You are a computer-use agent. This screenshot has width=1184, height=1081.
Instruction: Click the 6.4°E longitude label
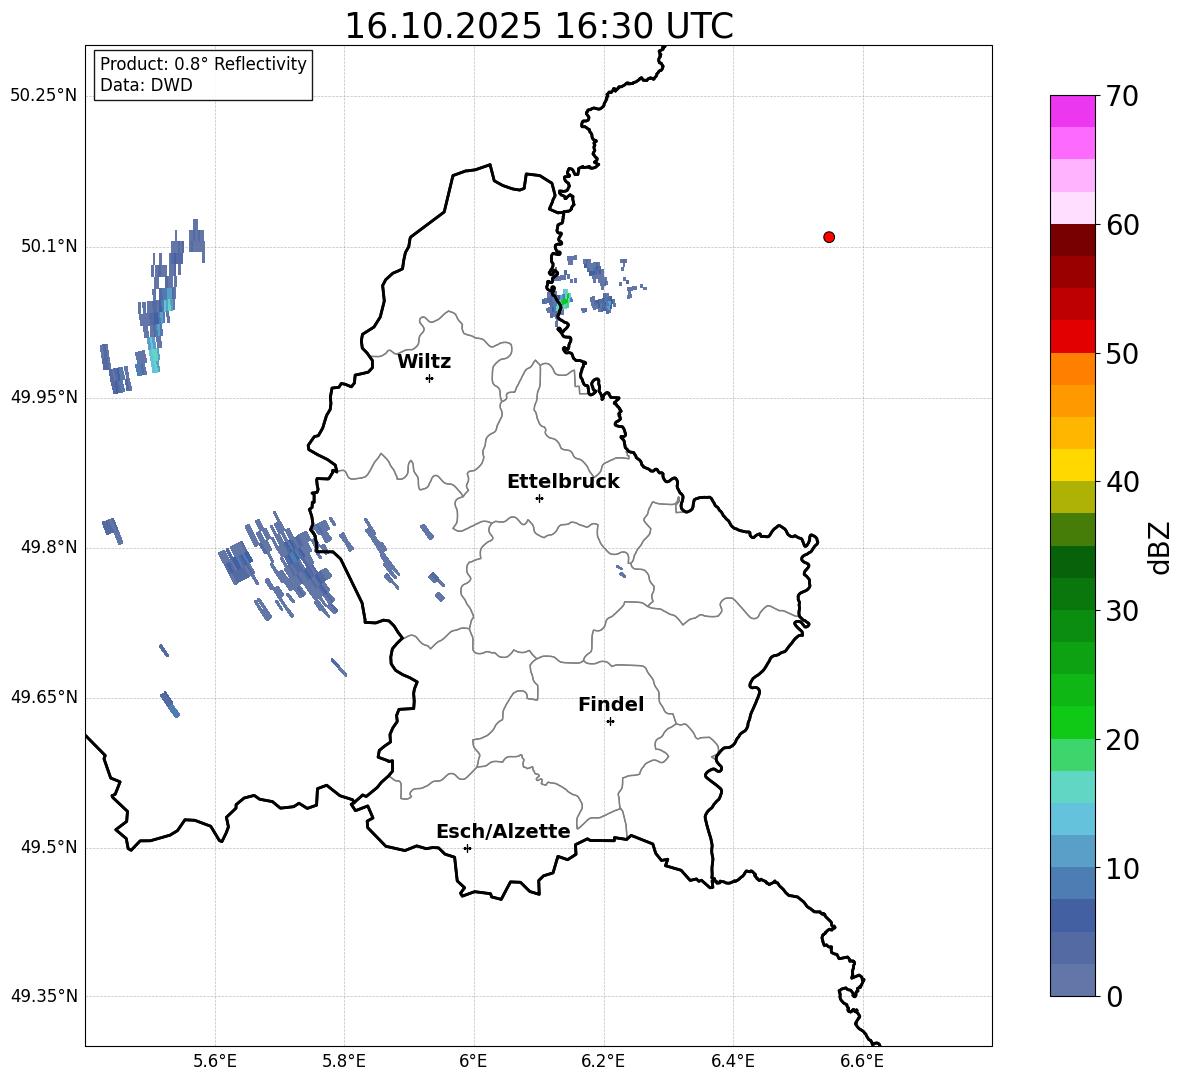[732, 1061]
